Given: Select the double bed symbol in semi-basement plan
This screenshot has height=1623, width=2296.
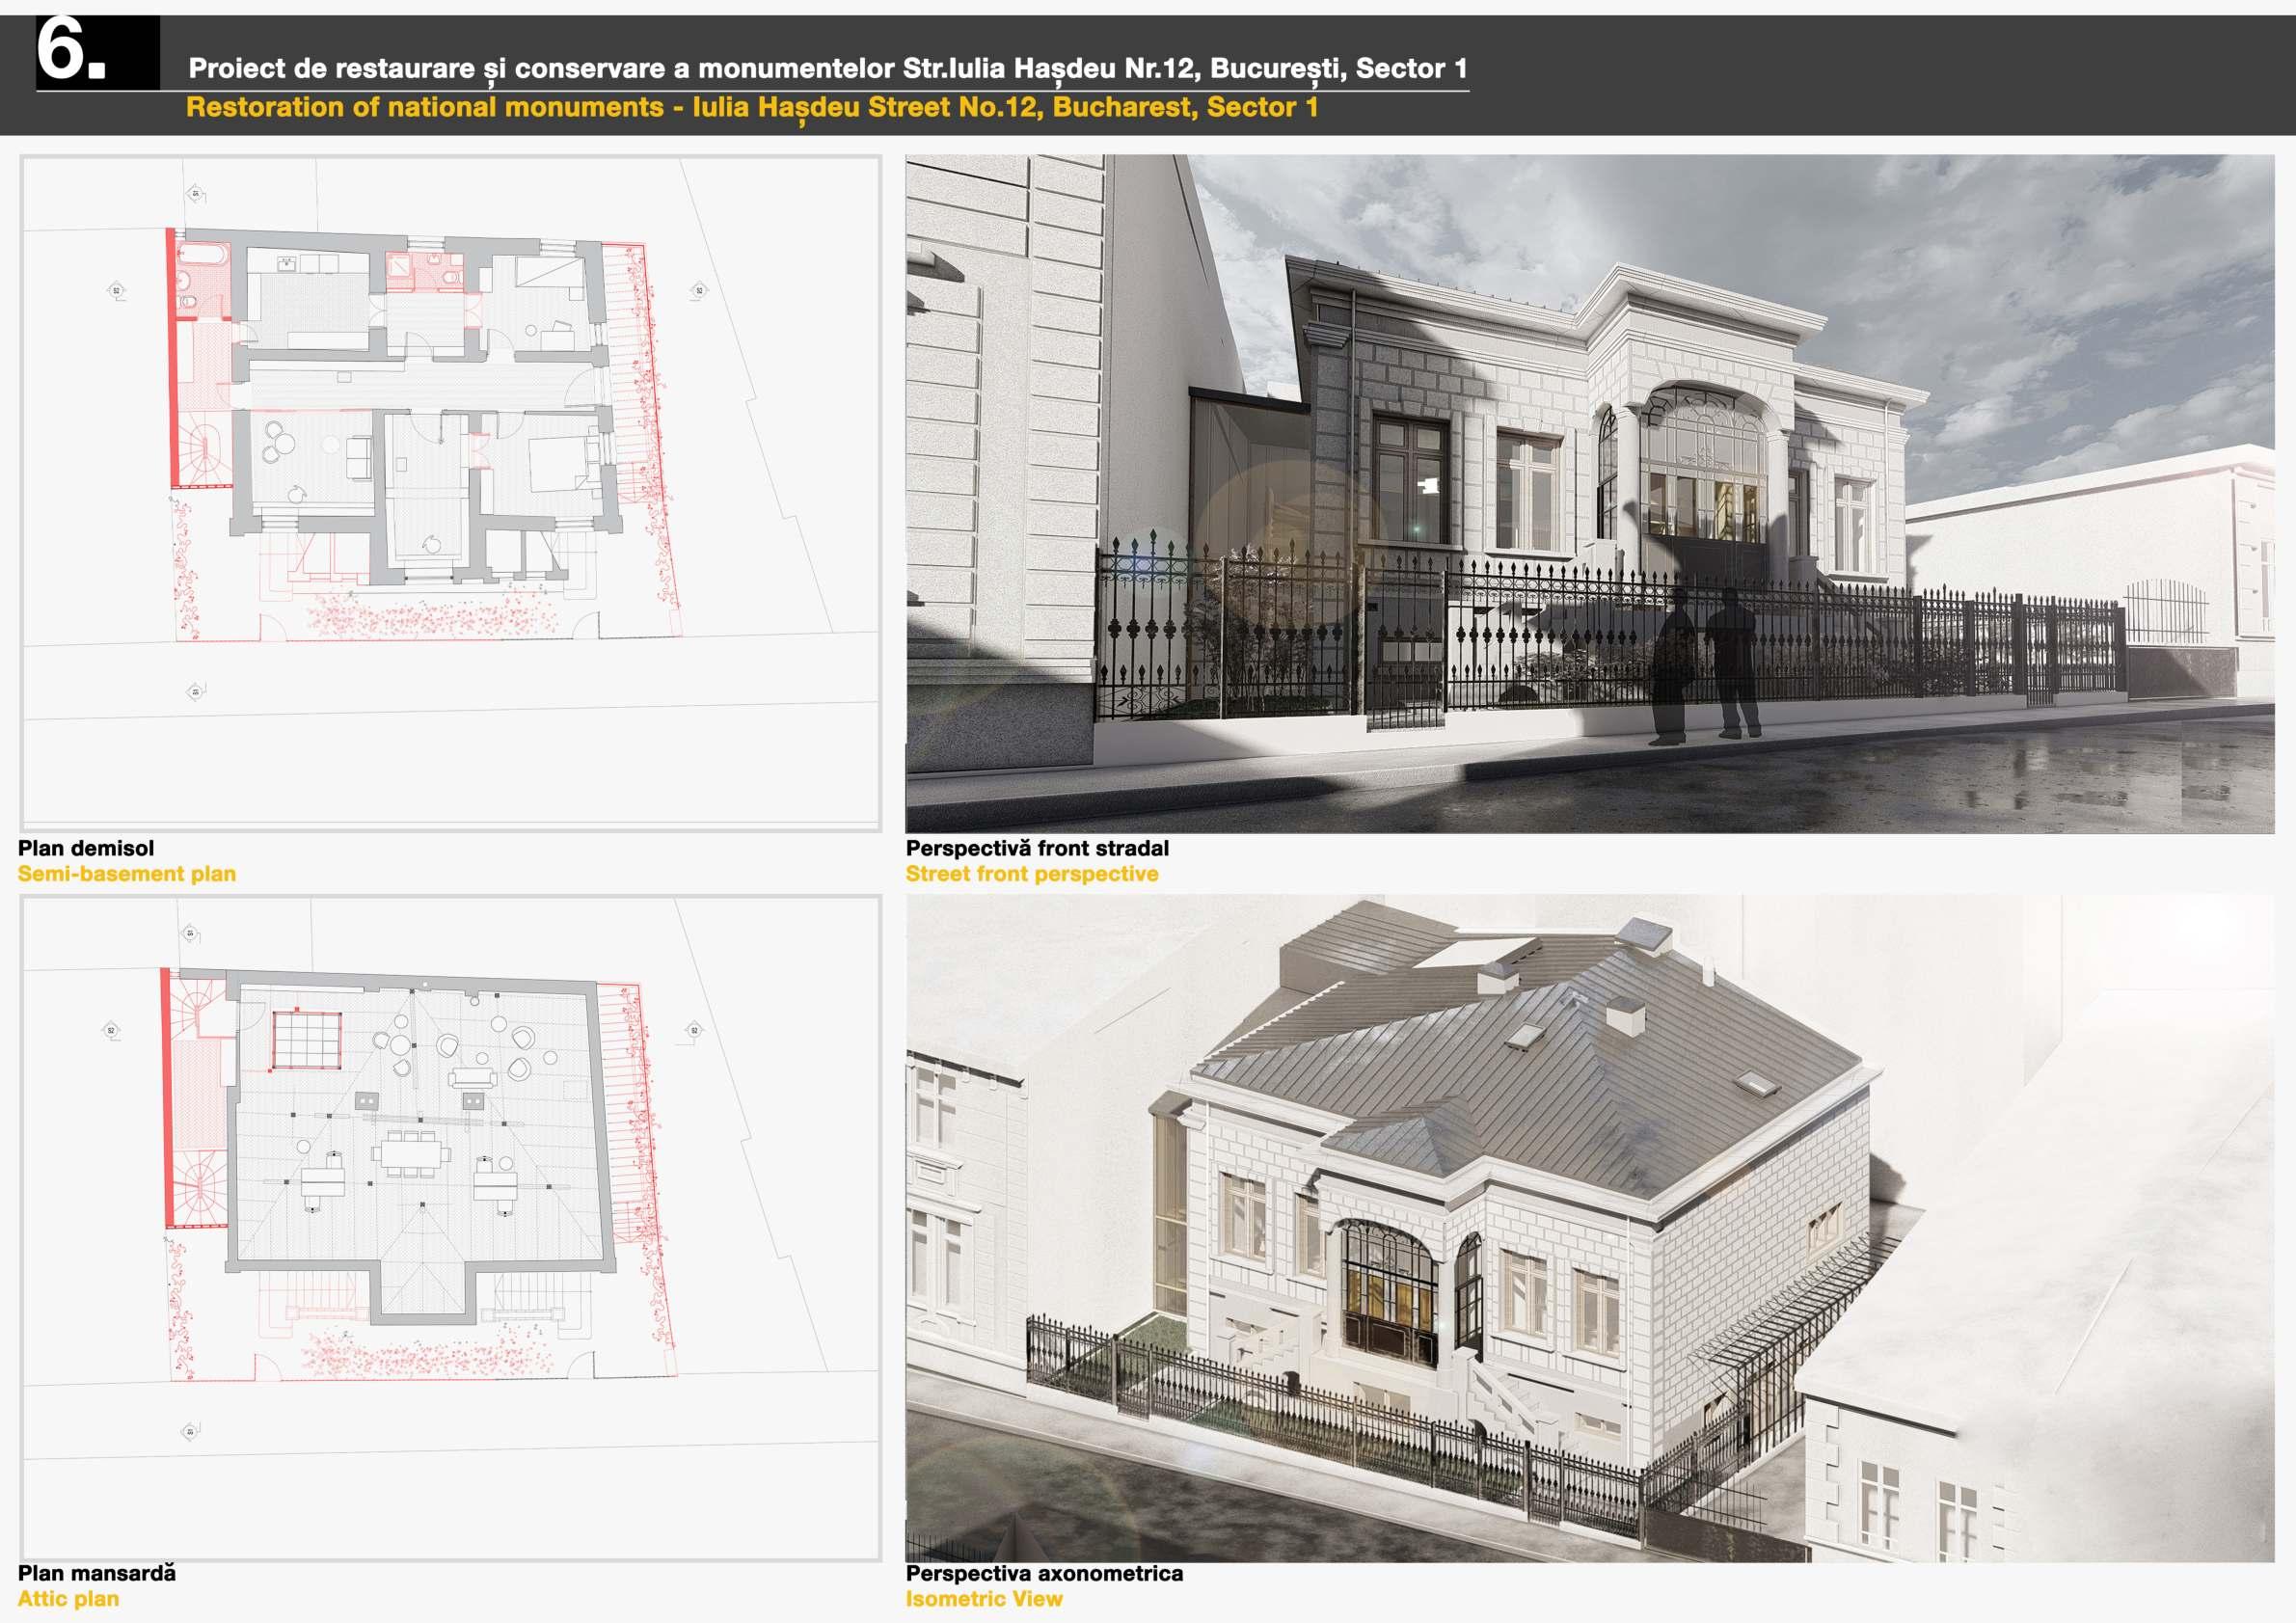Looking at the screenshot, I should tap(558, 462).
